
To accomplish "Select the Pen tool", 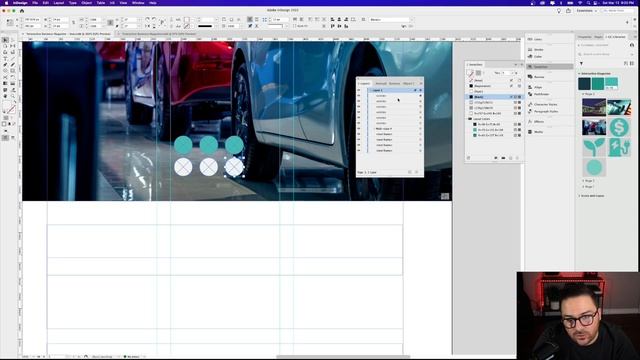I will click(5, 64).
